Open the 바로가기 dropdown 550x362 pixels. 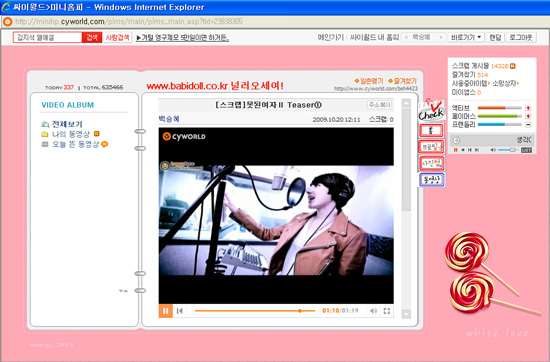pyautogui.click(x=466, y=38)
